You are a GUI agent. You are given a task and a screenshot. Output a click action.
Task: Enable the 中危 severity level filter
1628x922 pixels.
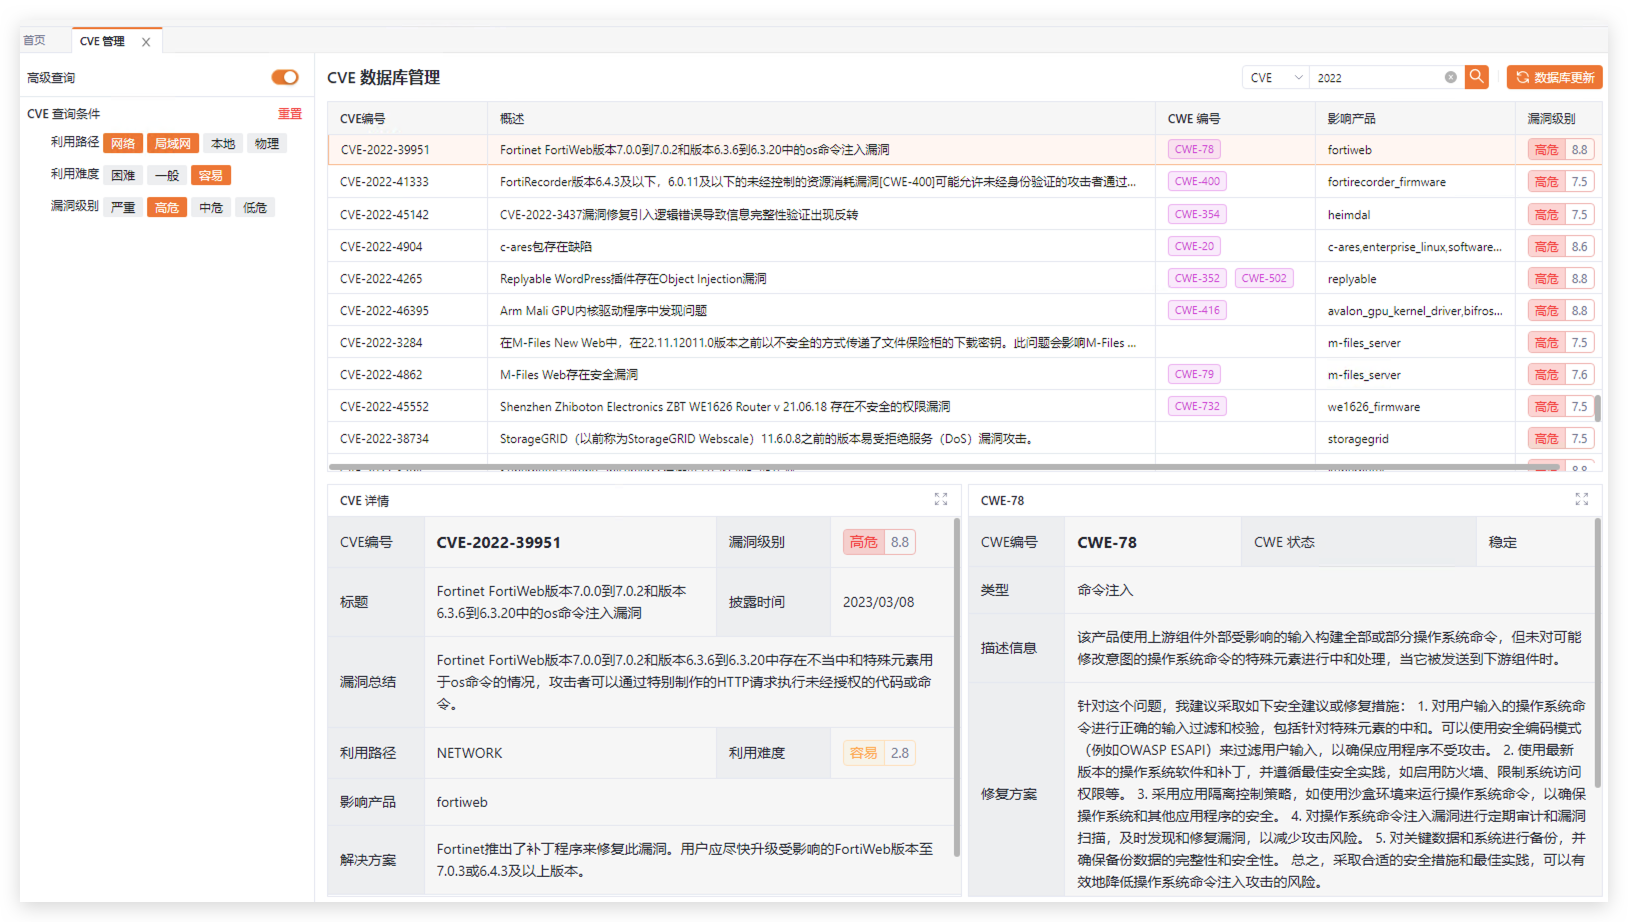click(x=211, y=208)
